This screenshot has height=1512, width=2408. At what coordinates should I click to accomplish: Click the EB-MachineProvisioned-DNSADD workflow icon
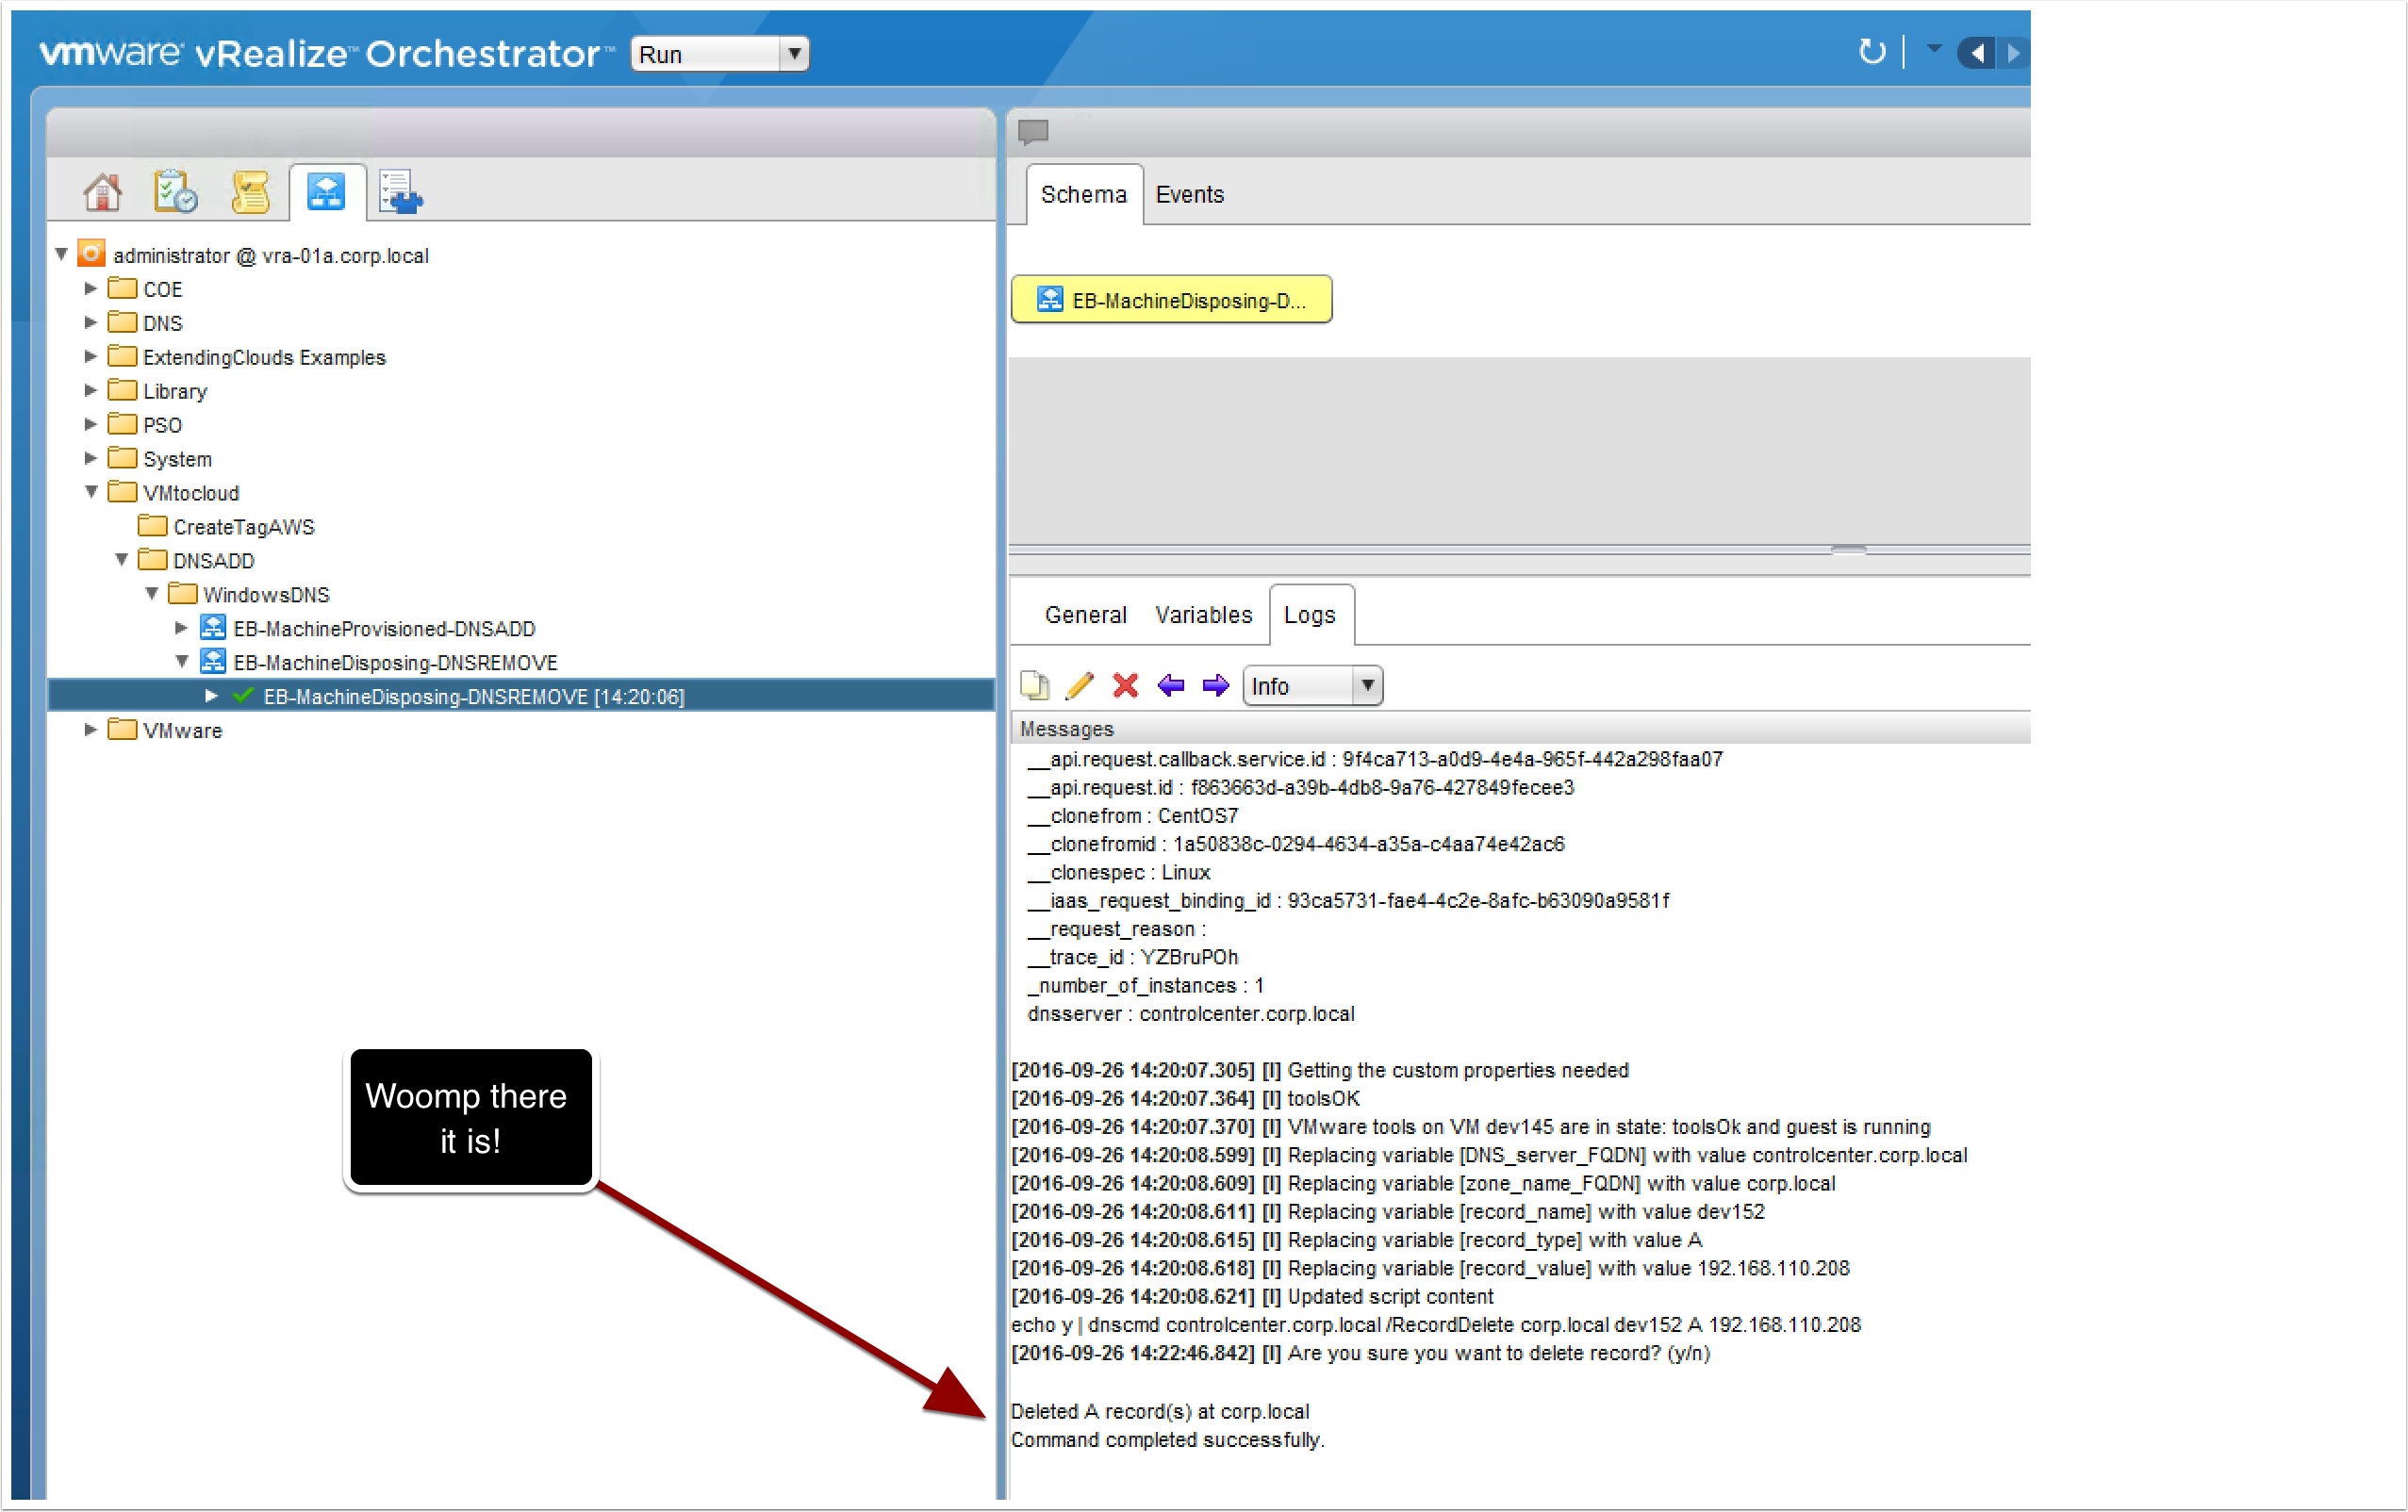[213, 627]
